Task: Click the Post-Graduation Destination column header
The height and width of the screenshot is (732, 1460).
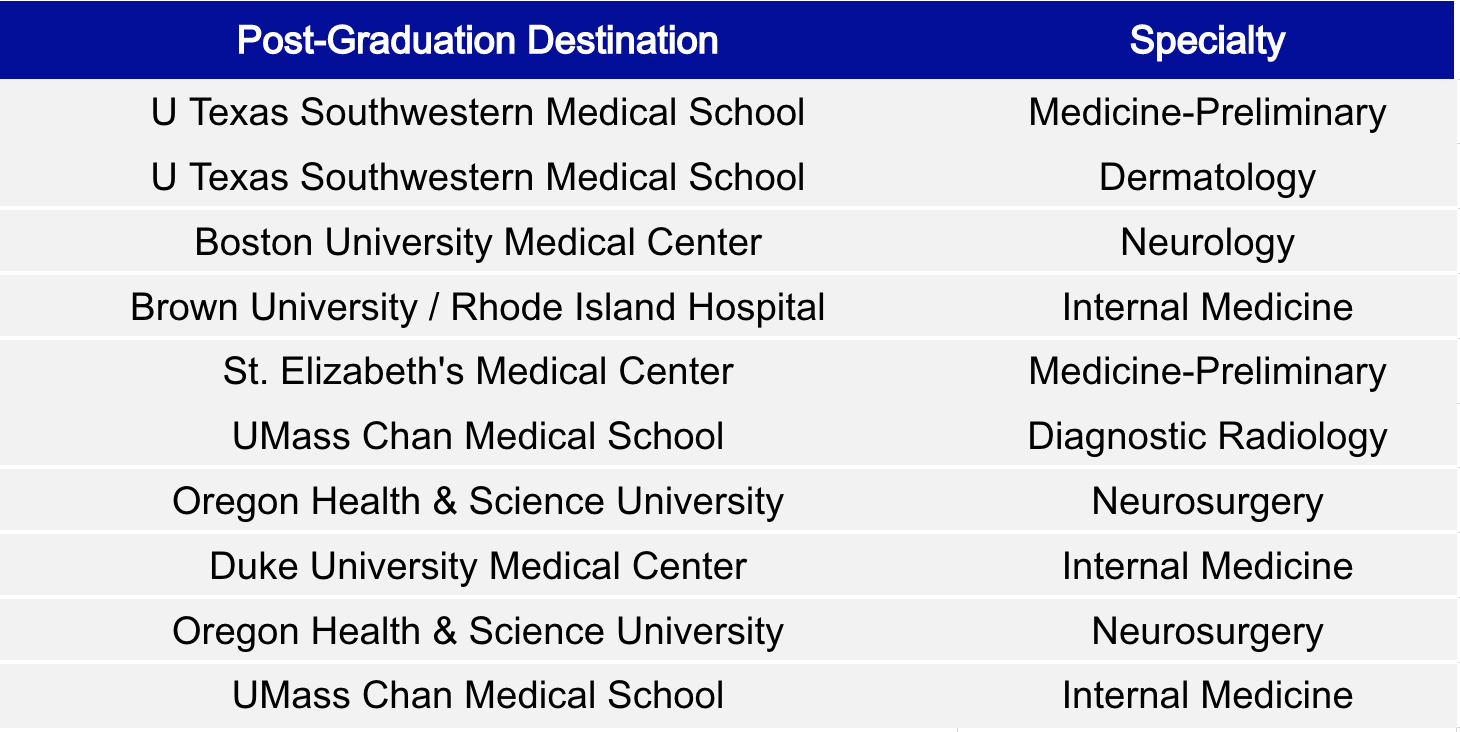Action: click(478, 40)
